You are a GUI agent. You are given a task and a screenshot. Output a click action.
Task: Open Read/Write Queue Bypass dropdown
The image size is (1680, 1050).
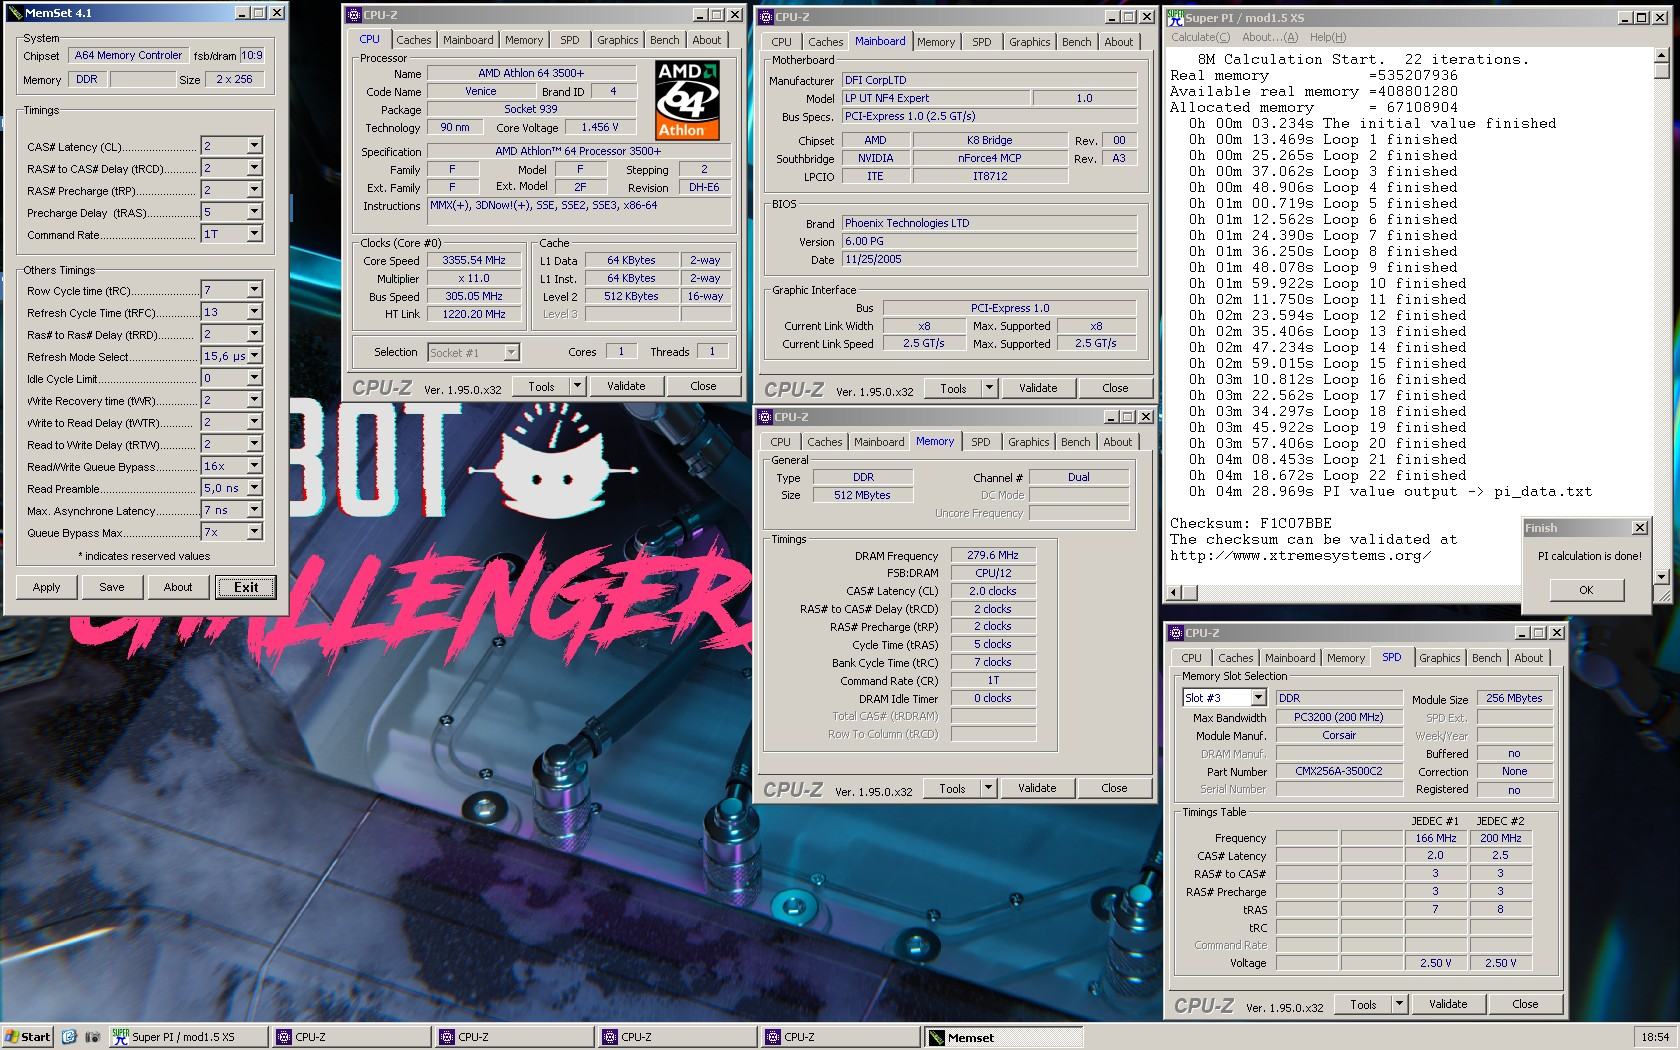coord(254,466)
